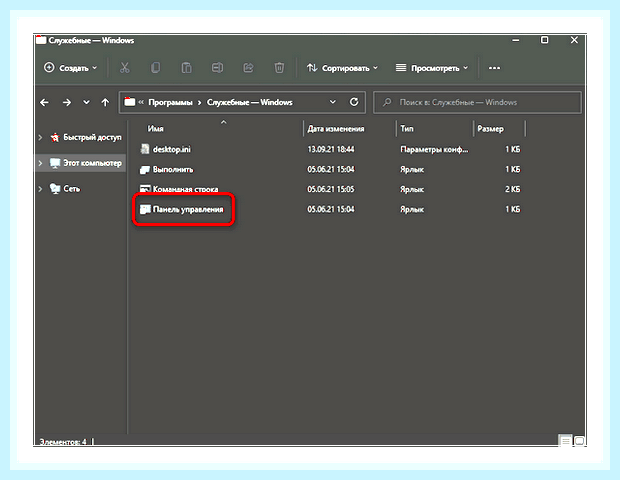Image resolution: width=620 pixels, height=480 pixels.
Task: Sort by Дата изменения column header
Action: coord(336,129)
